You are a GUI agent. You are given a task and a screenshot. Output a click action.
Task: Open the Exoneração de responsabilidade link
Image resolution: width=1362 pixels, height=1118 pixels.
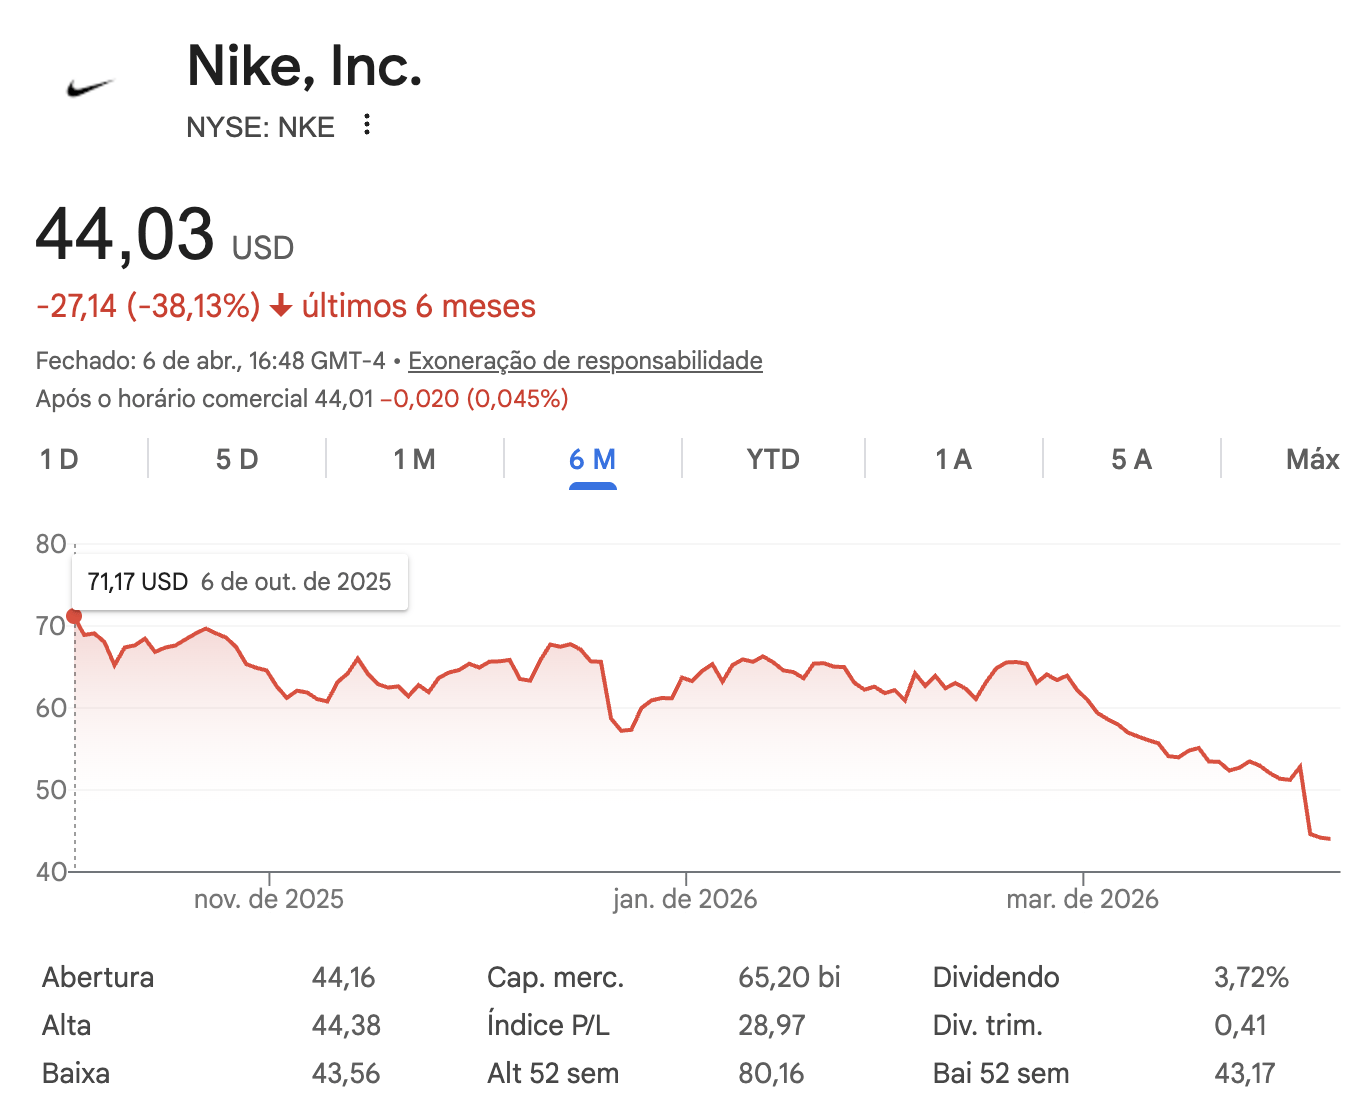(x=585, y=360)
